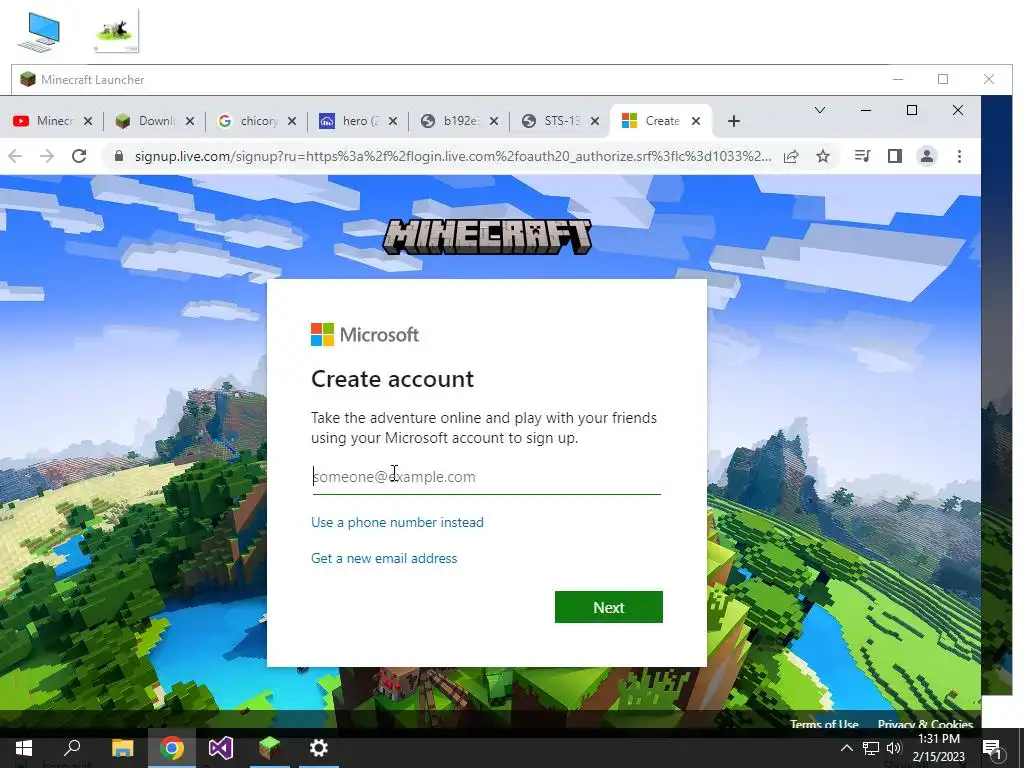Close the Create account tab
1024x768 pixels.
tap(696, 121)
